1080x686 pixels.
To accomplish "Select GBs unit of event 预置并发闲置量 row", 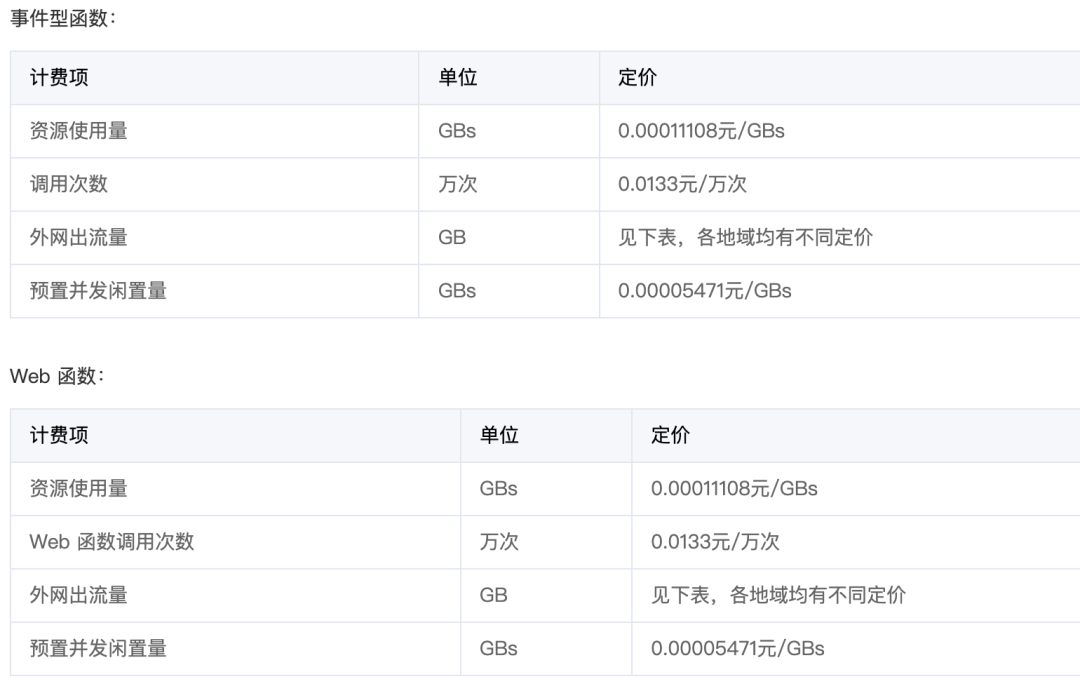I will [457, 291].
